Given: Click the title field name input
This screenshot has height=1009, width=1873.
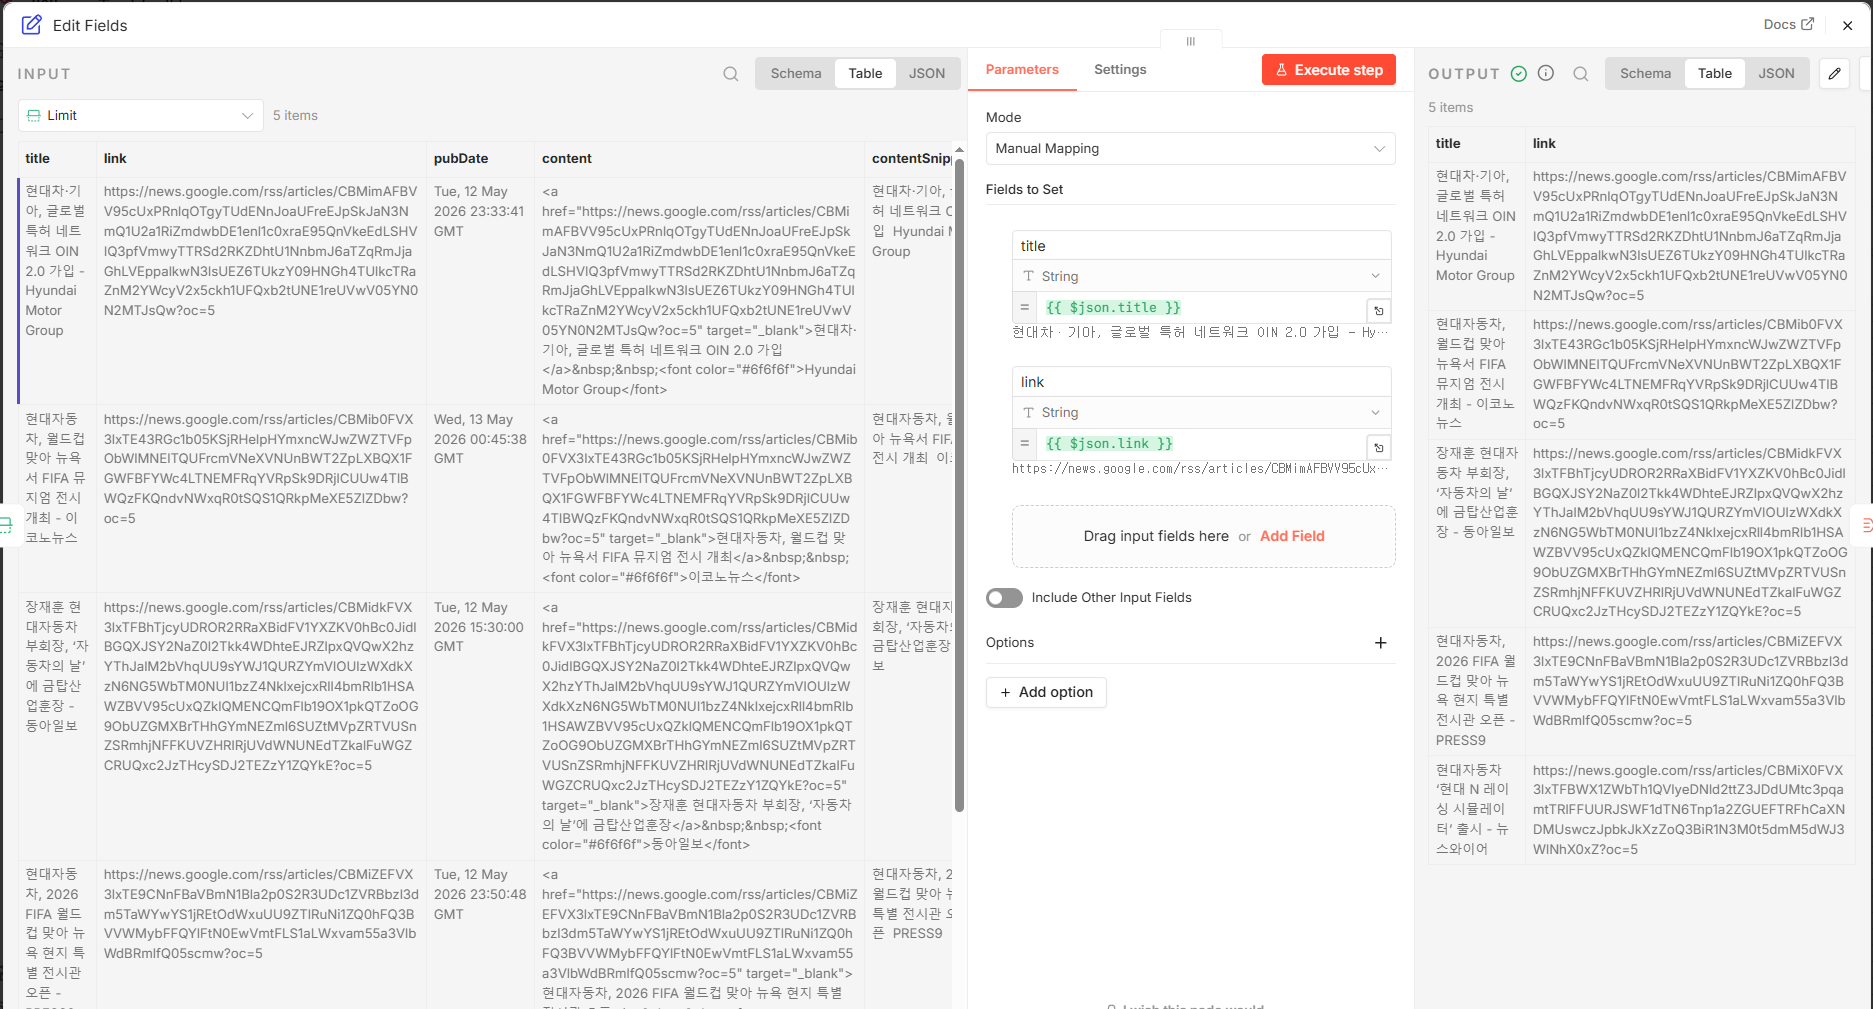Looking at the screenshot, I should 1201,246.
